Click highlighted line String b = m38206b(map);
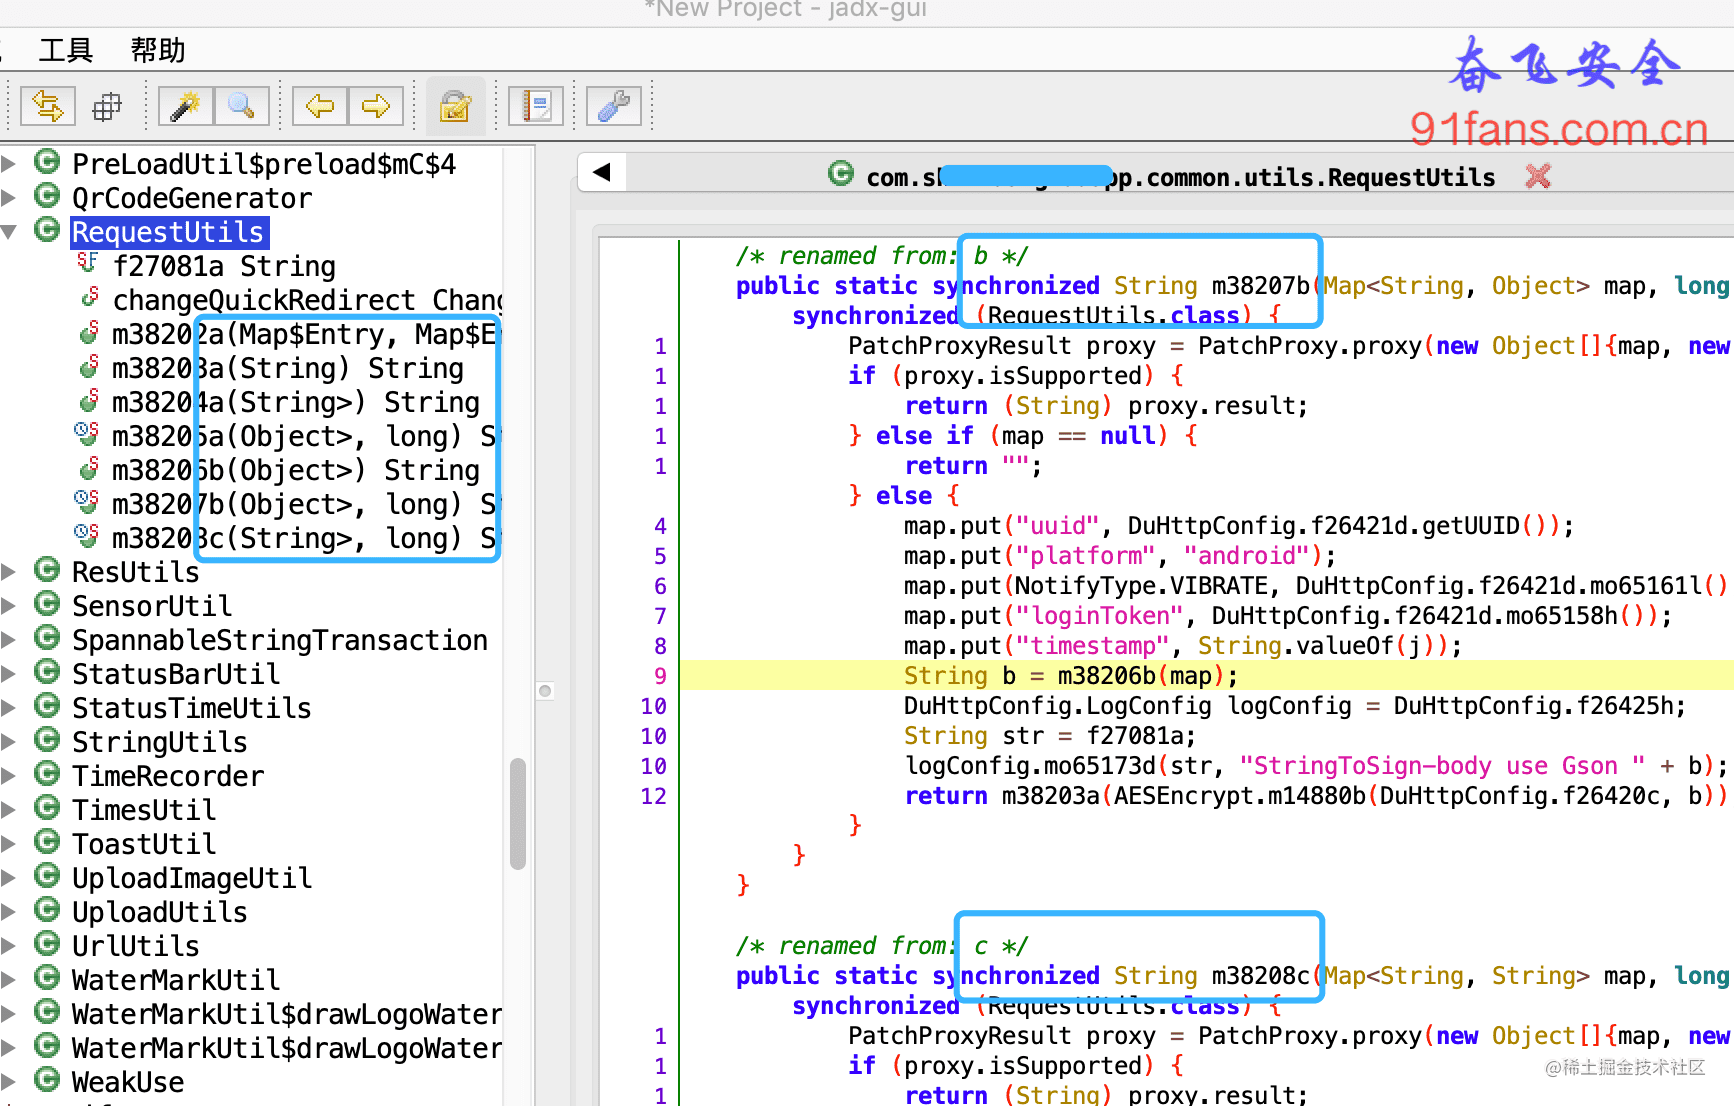1734x1106 pixels. pyautogui.click(x=1071, y=676)
